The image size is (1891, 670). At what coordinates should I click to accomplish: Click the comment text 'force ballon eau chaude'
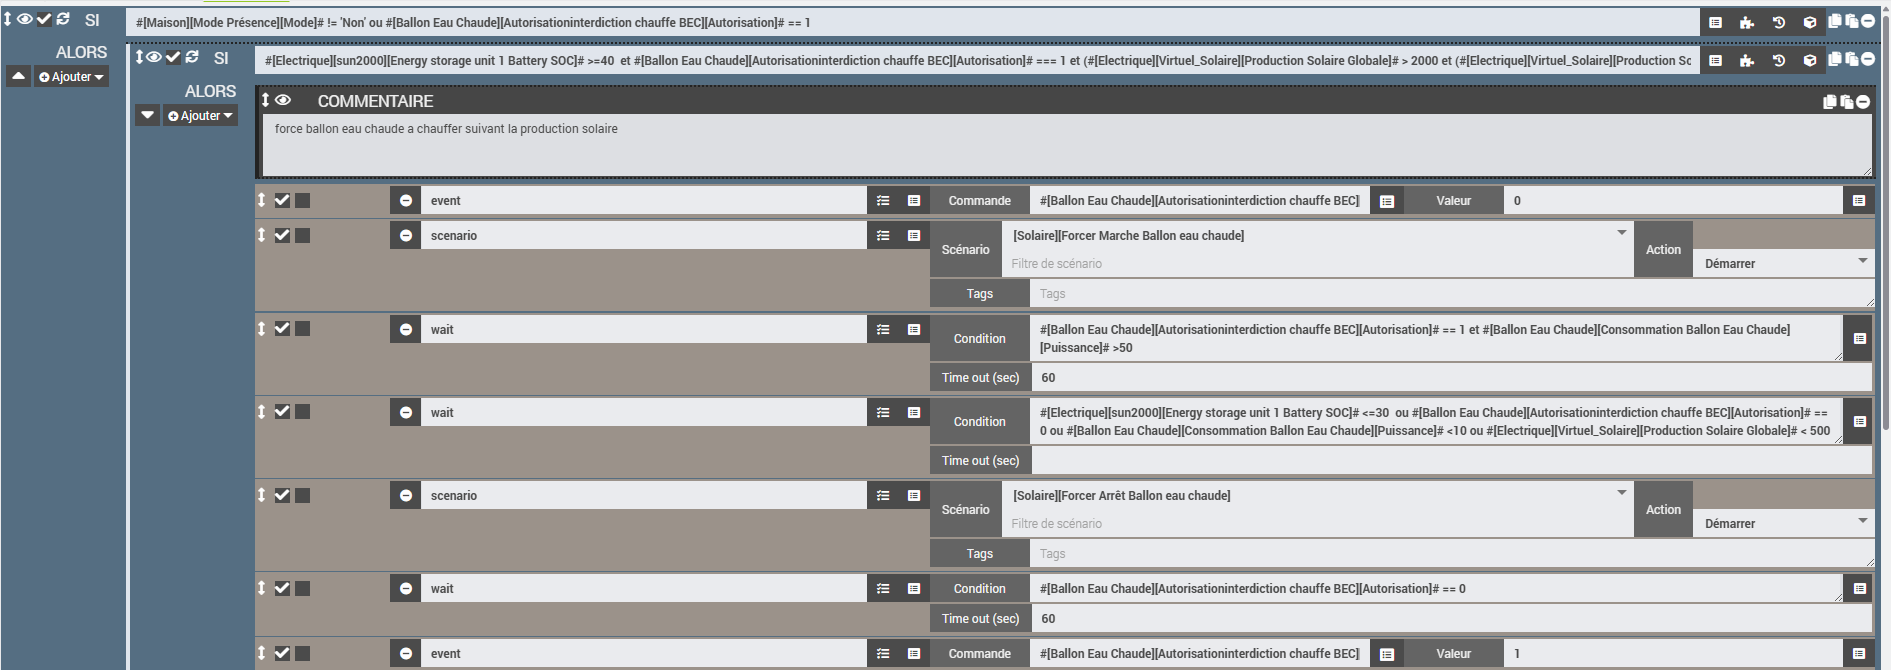coord(446,129)
